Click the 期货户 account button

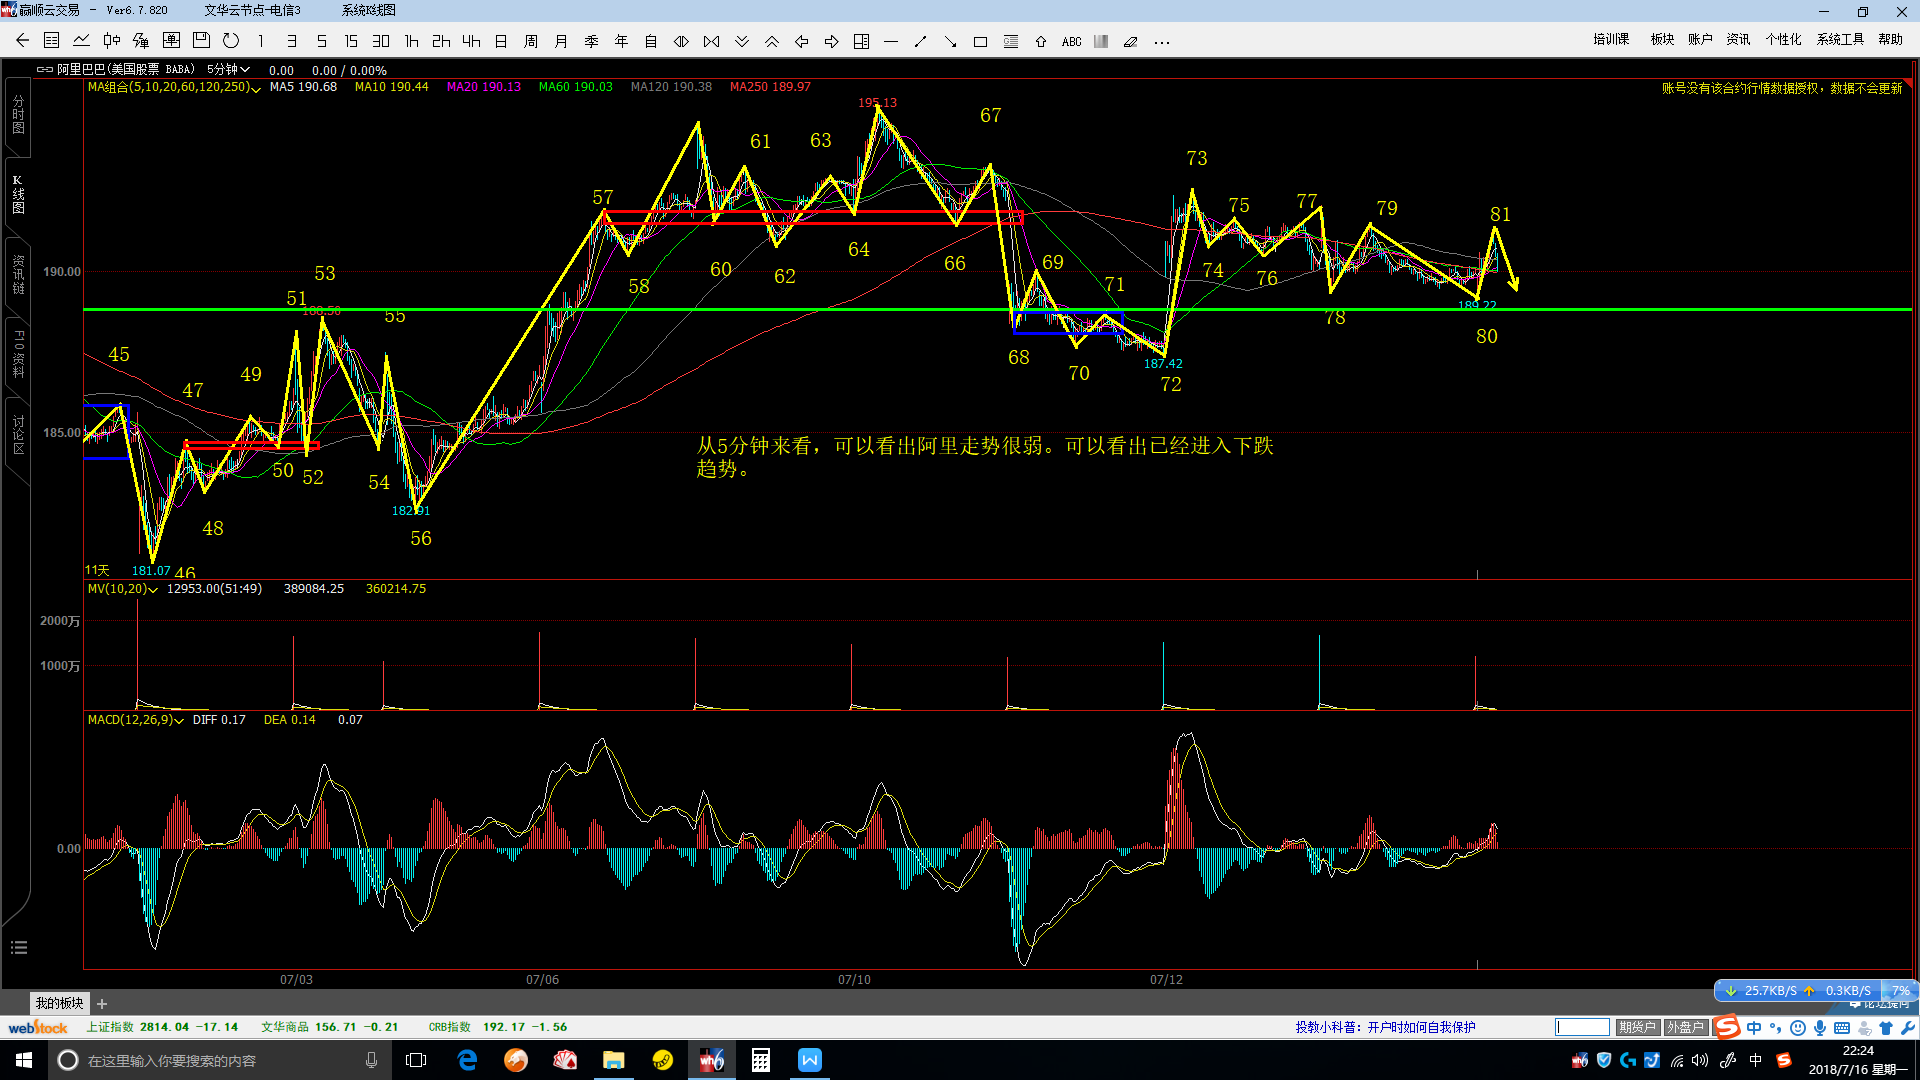[x=1637, y=1027]
